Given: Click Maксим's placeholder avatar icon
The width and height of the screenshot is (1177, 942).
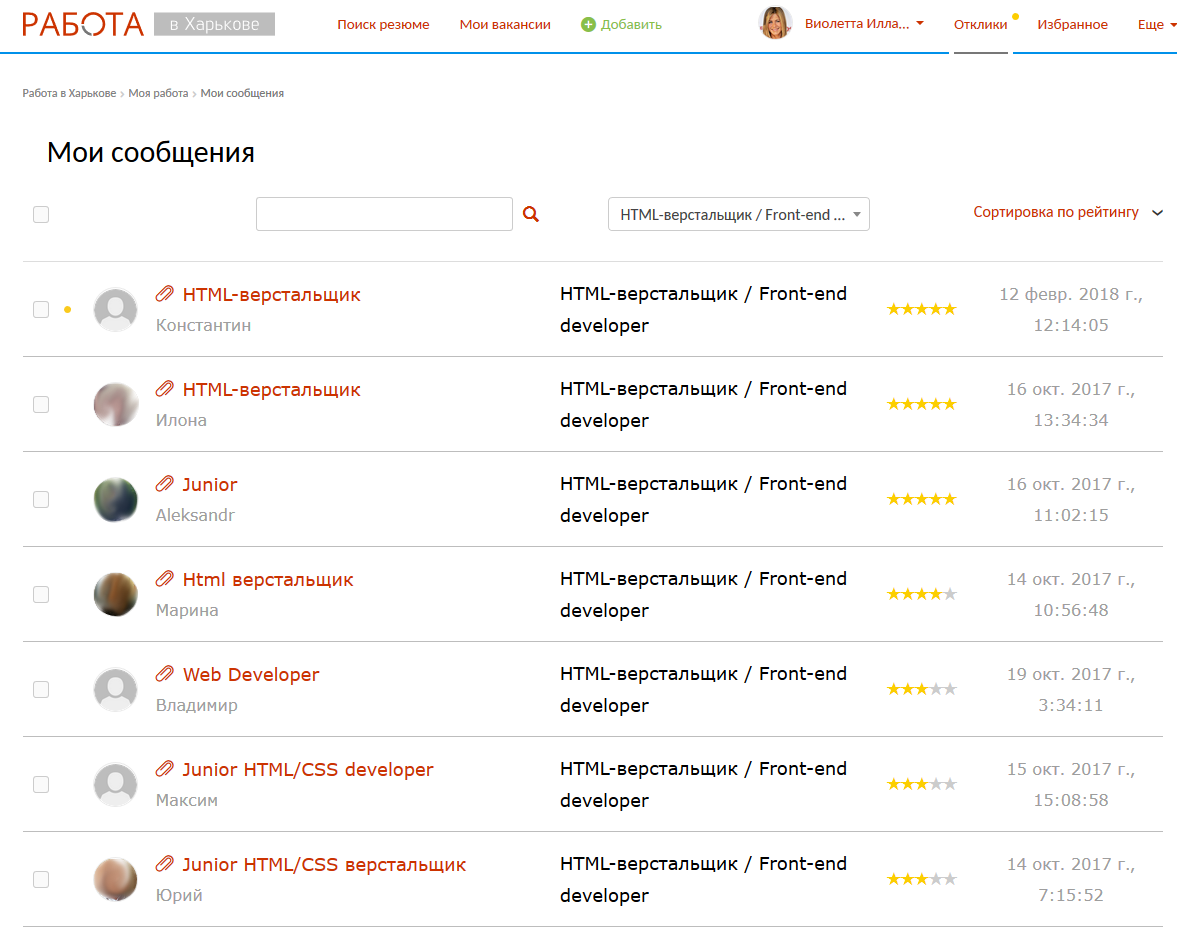Looking at the screenshot, I should 115,785.
